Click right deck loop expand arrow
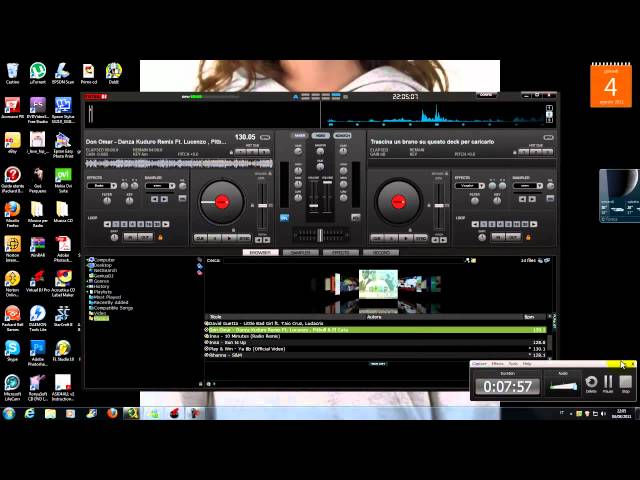This screenshot has height=480, width=640. 534,224
